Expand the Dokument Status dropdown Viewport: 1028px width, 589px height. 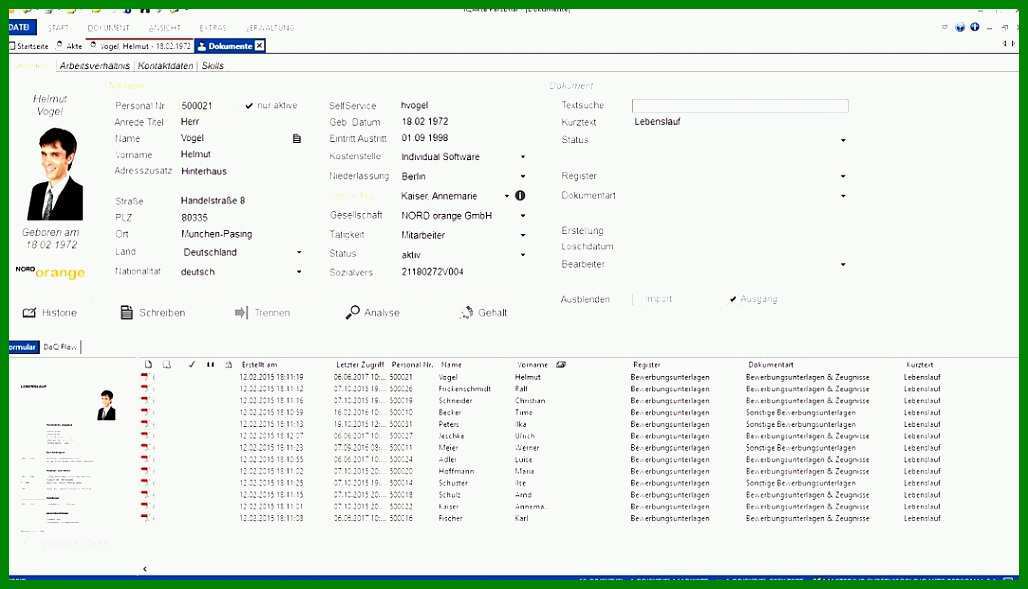pos(843,140)
